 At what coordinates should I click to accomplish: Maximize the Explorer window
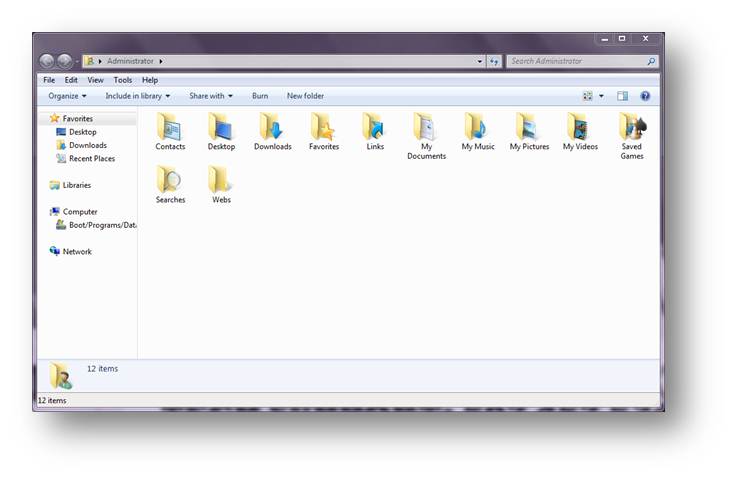pos(622,39)
